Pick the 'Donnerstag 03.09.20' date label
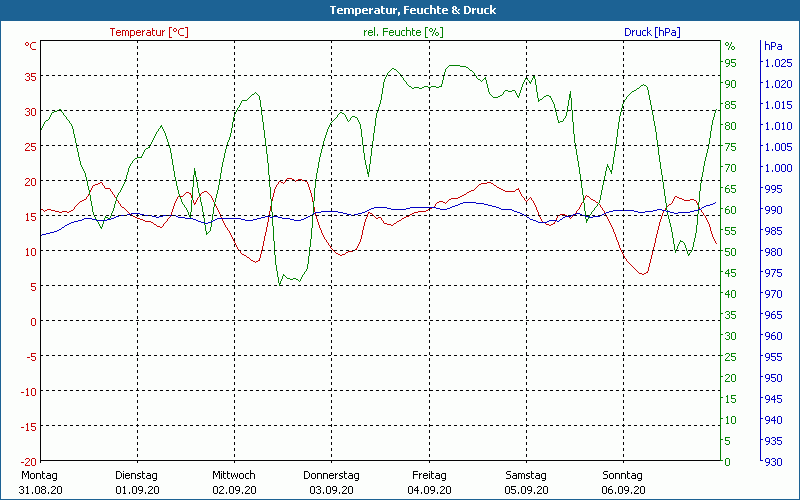Screen dimensions: 800x500 [331, 482]
